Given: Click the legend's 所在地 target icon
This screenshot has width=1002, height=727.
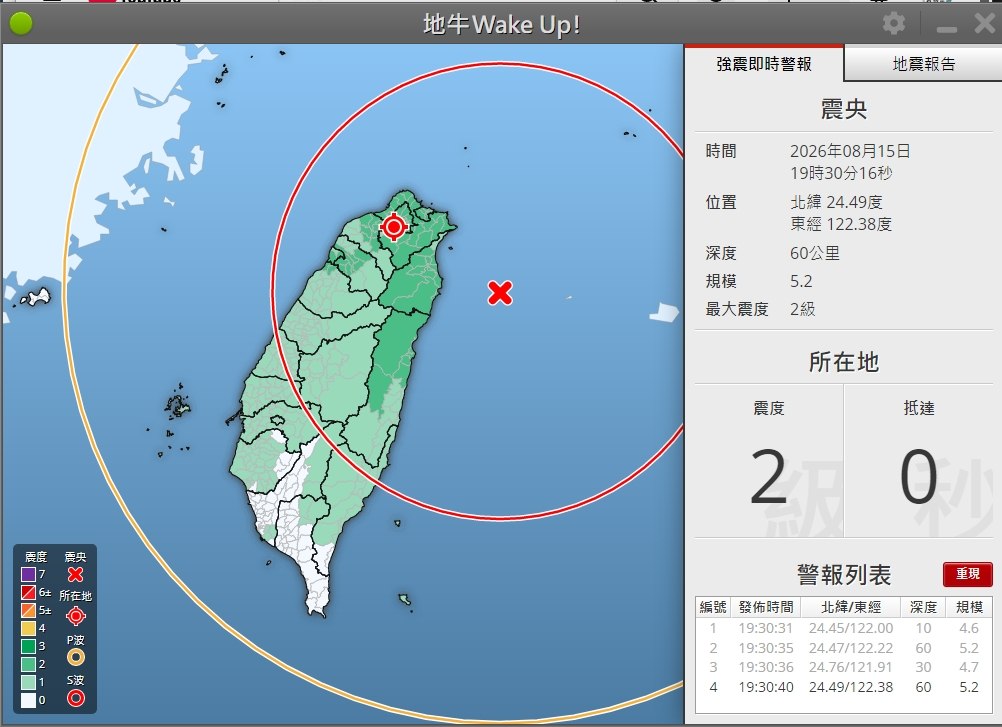Looking at the screenshot, I should tap(75, 616).
